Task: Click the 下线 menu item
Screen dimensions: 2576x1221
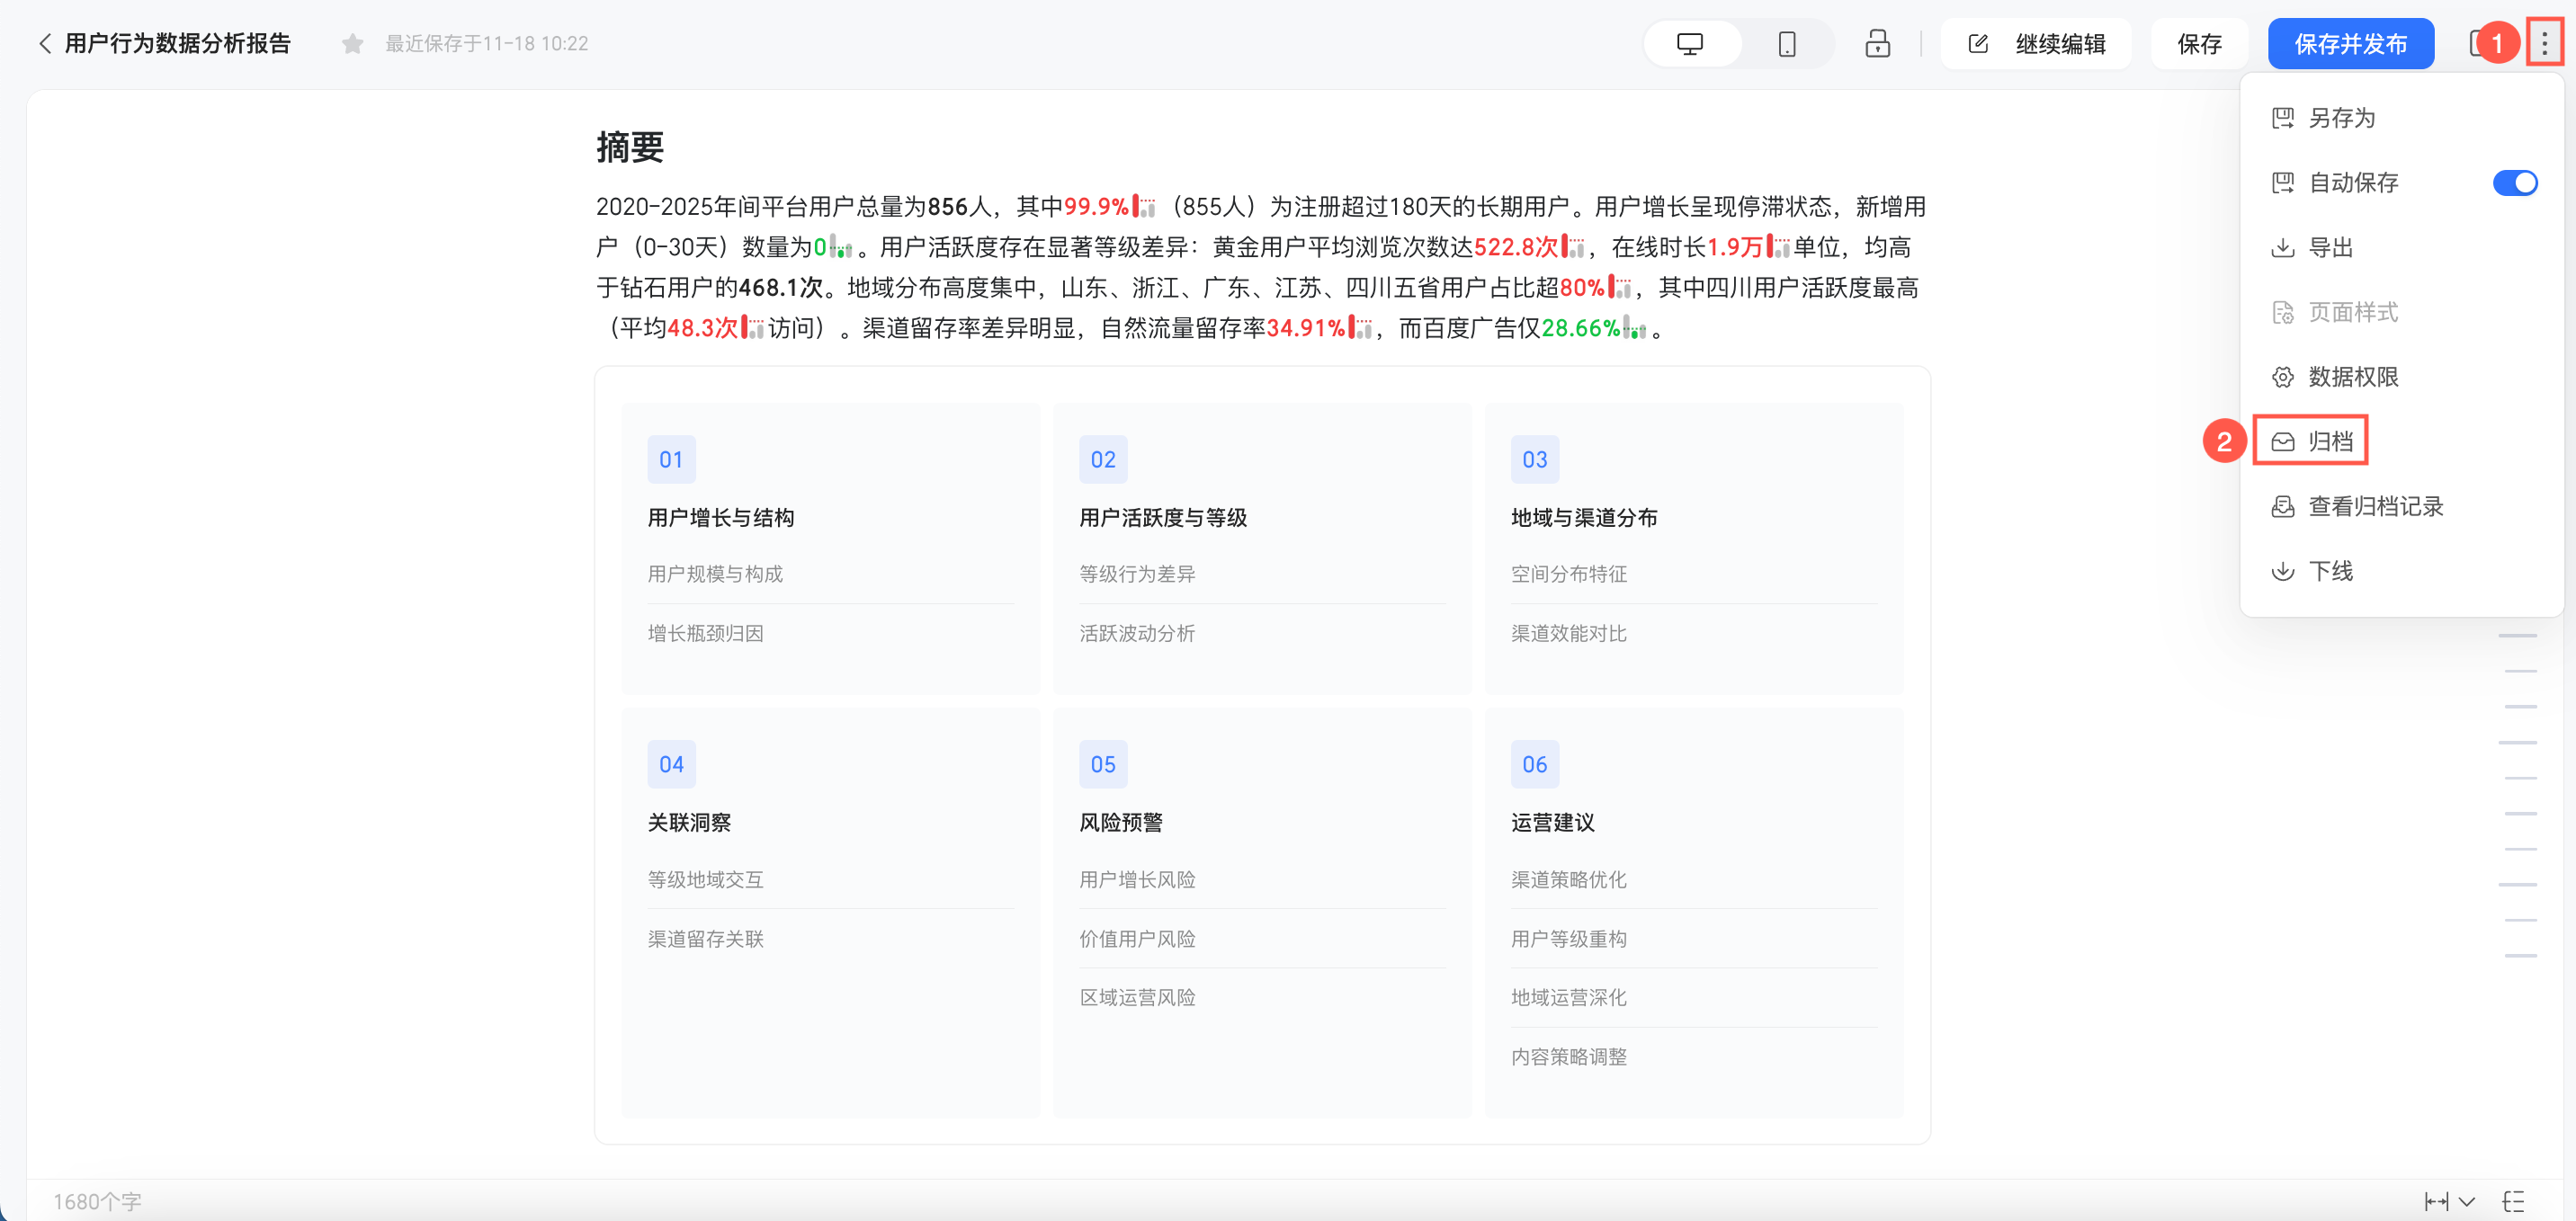Action: pyautogui.click(x=2329, y=571)
